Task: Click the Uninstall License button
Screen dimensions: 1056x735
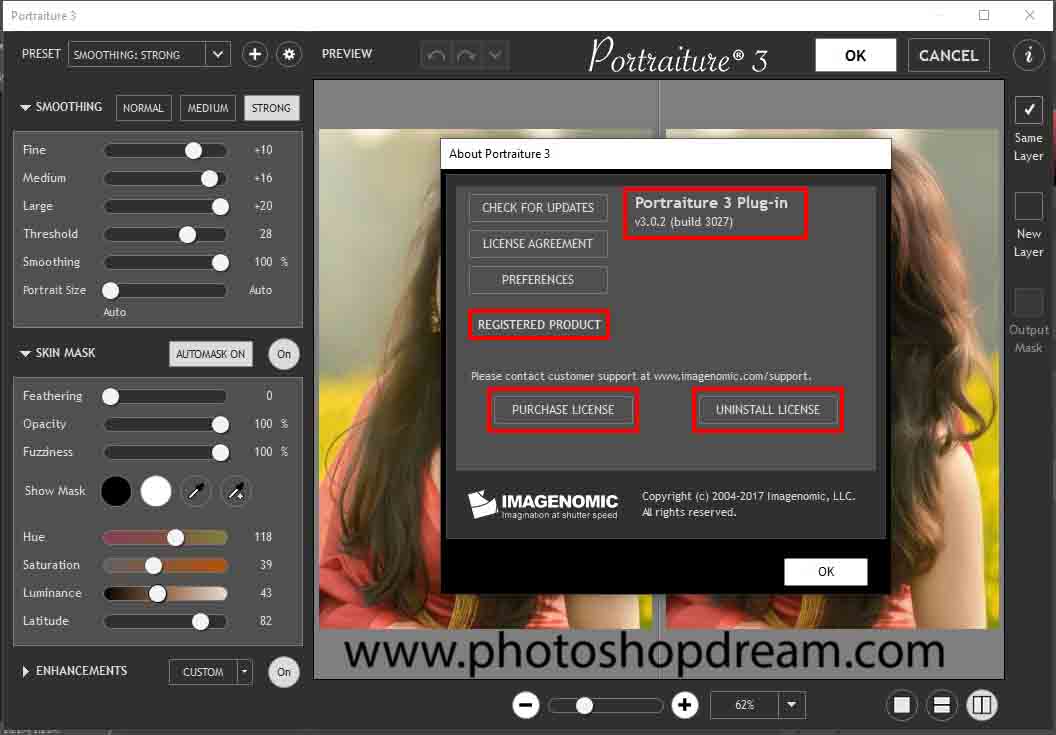Action: tap(768, 410)
